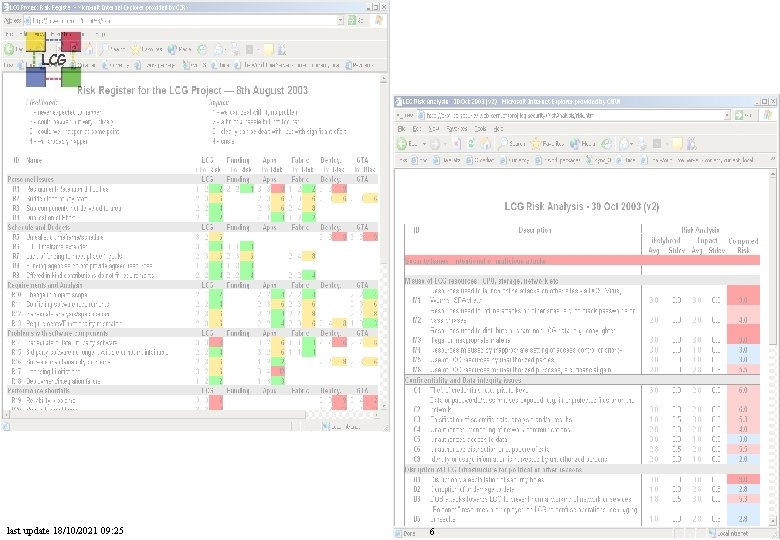Screen dimensions: 780x540
Task: Click horizontal scrollbar of Risk Register window
Action: [189, 414]
